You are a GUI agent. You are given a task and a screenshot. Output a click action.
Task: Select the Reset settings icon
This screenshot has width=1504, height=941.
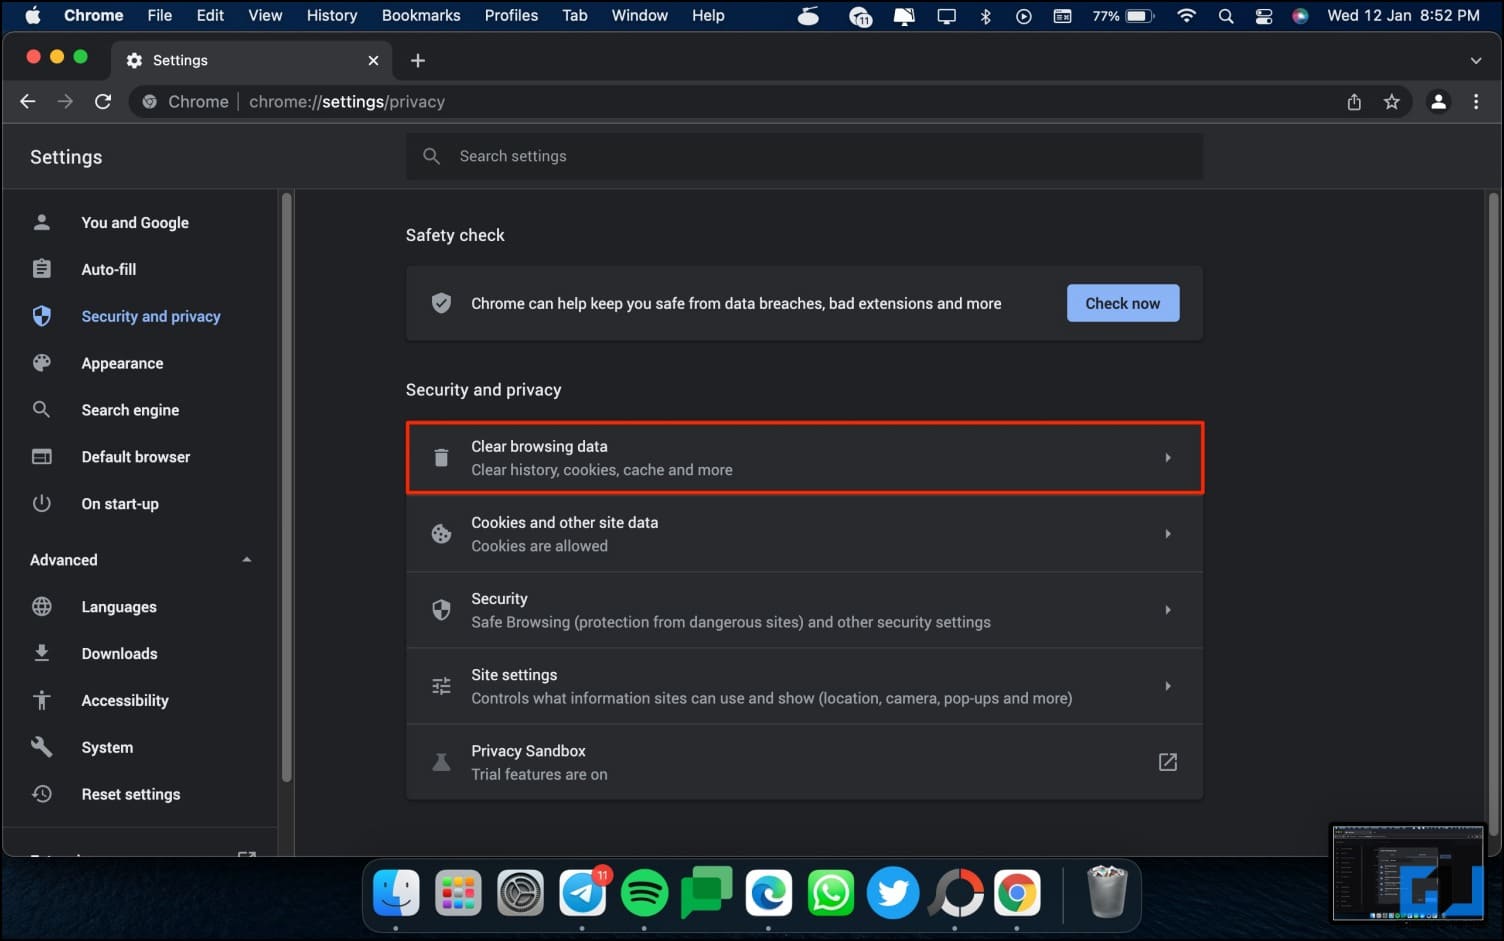click(x=42, y=794)
